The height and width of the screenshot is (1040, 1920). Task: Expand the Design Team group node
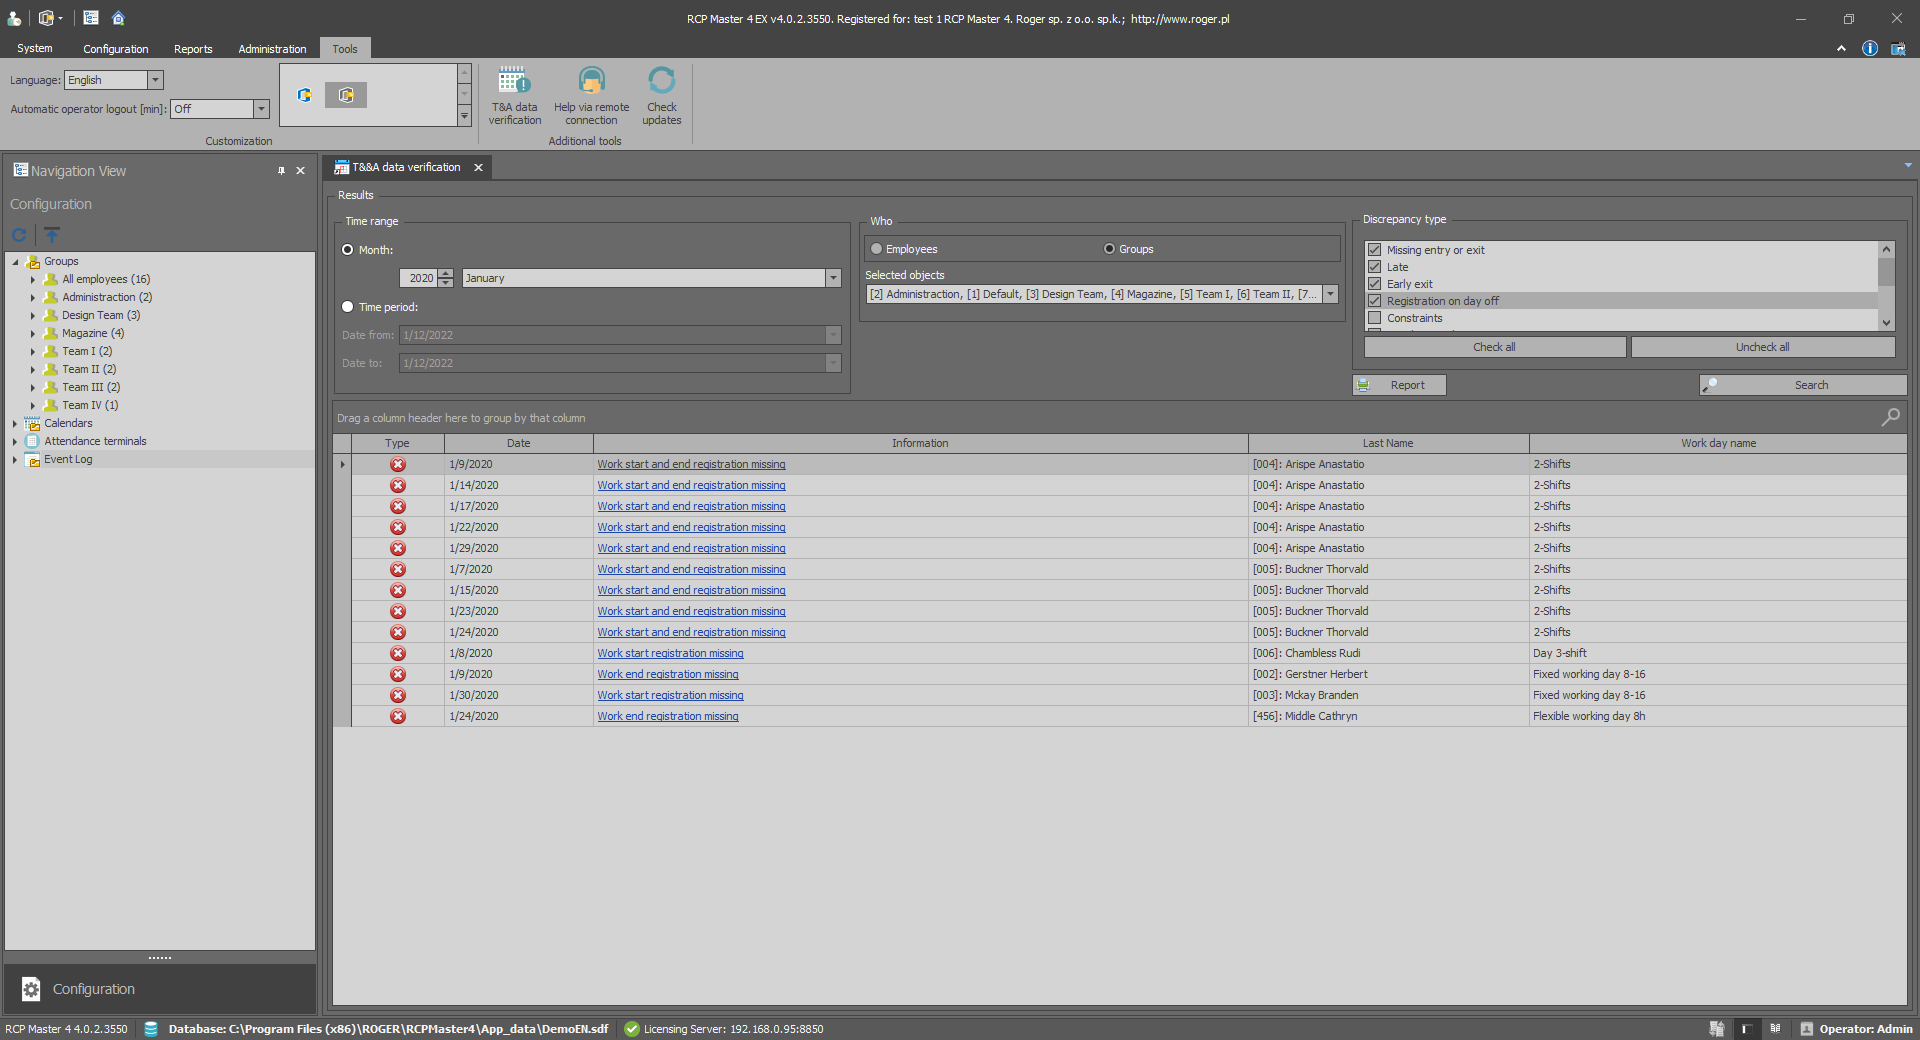tap(33, 316)
